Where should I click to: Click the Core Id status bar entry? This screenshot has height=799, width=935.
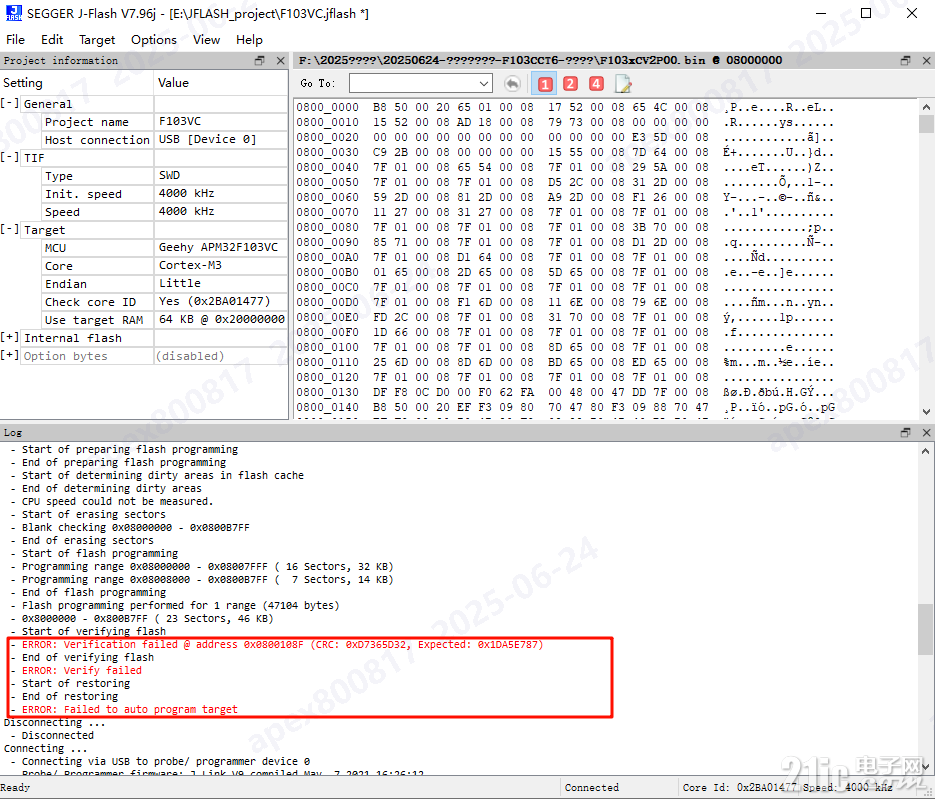click(739, 788)
